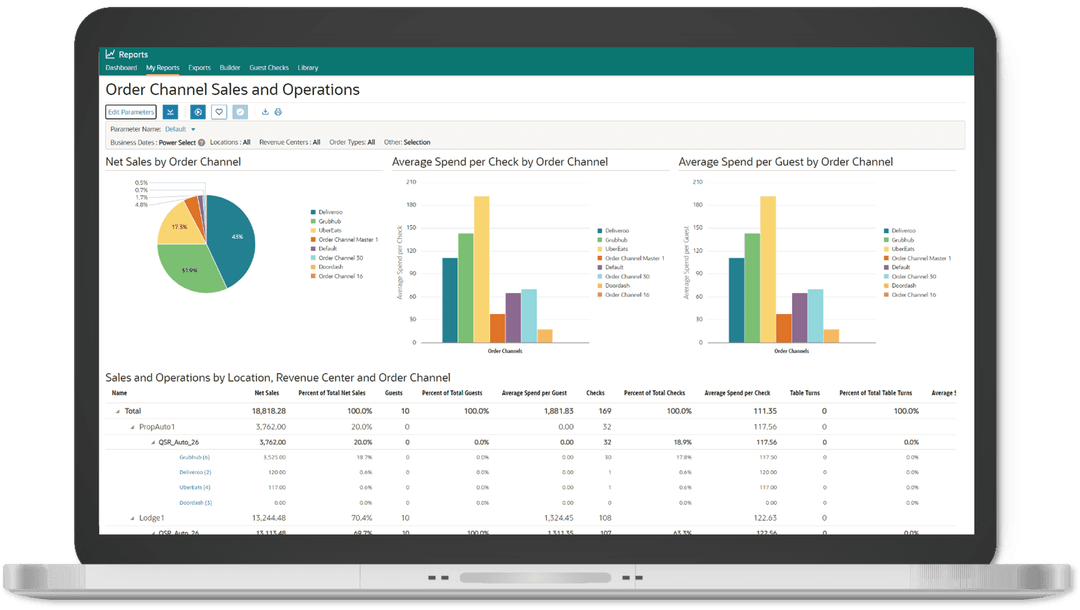Mark report as favorite with heart icon
This screenshot has height=610, width=1080.
coord(219,112)
